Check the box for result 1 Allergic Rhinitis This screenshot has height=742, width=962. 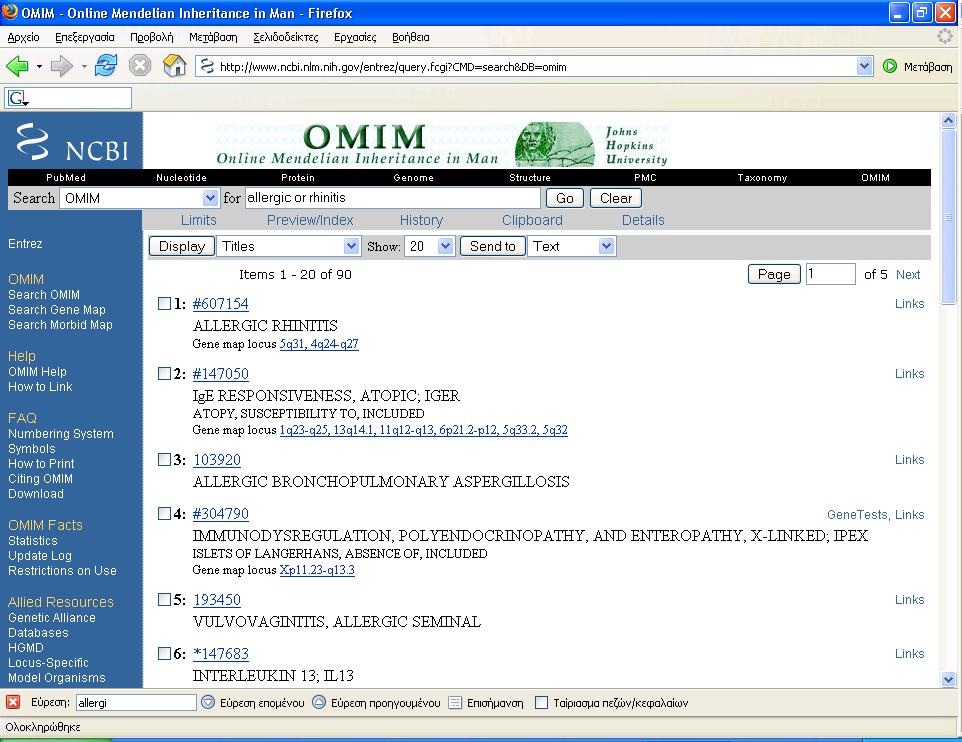[x=164, y=303]
